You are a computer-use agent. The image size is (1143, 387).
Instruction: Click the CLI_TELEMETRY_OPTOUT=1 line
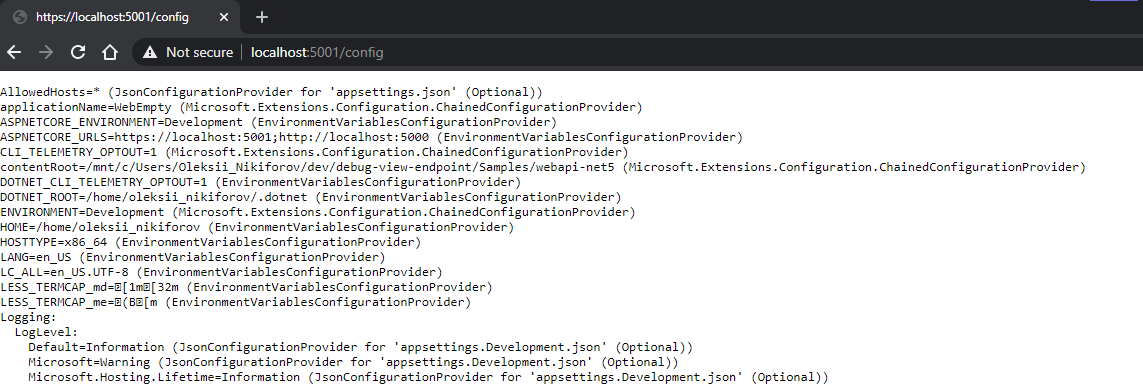(314, 152)
